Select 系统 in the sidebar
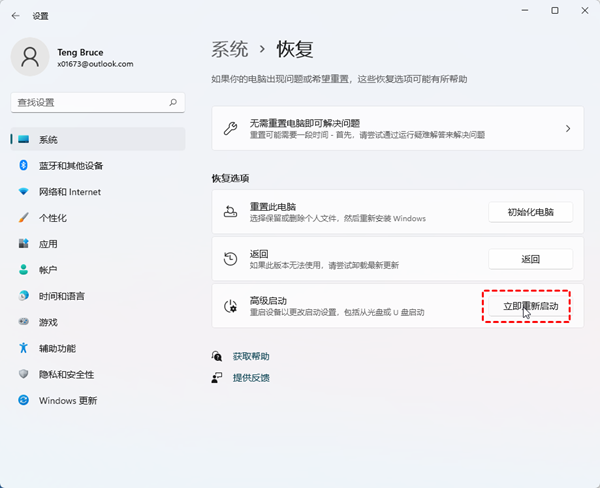 tap(98, 139)
